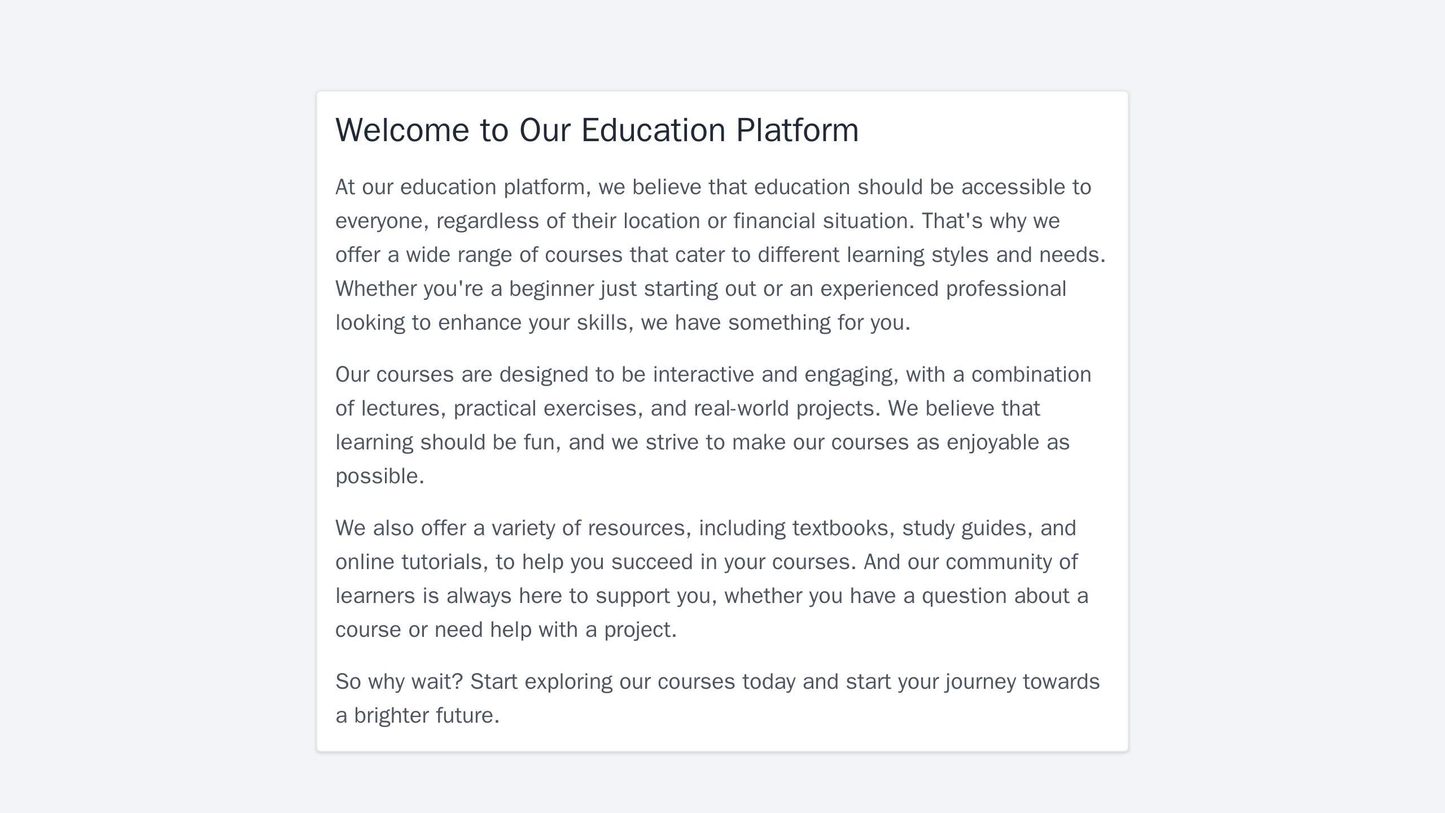Click the "Welcome to Our Education Platform" heading
The width and height of the screenshot is (1445, 813).
[x=596, y=131]
